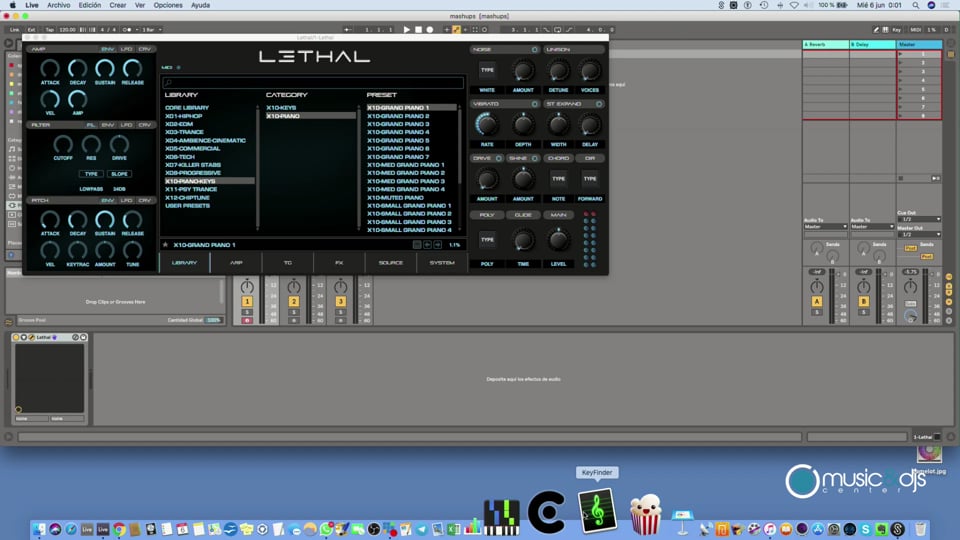The image size is (960, 540).
Task: Toggle the Vibrato section power switch
Action: tap(534, 104)
